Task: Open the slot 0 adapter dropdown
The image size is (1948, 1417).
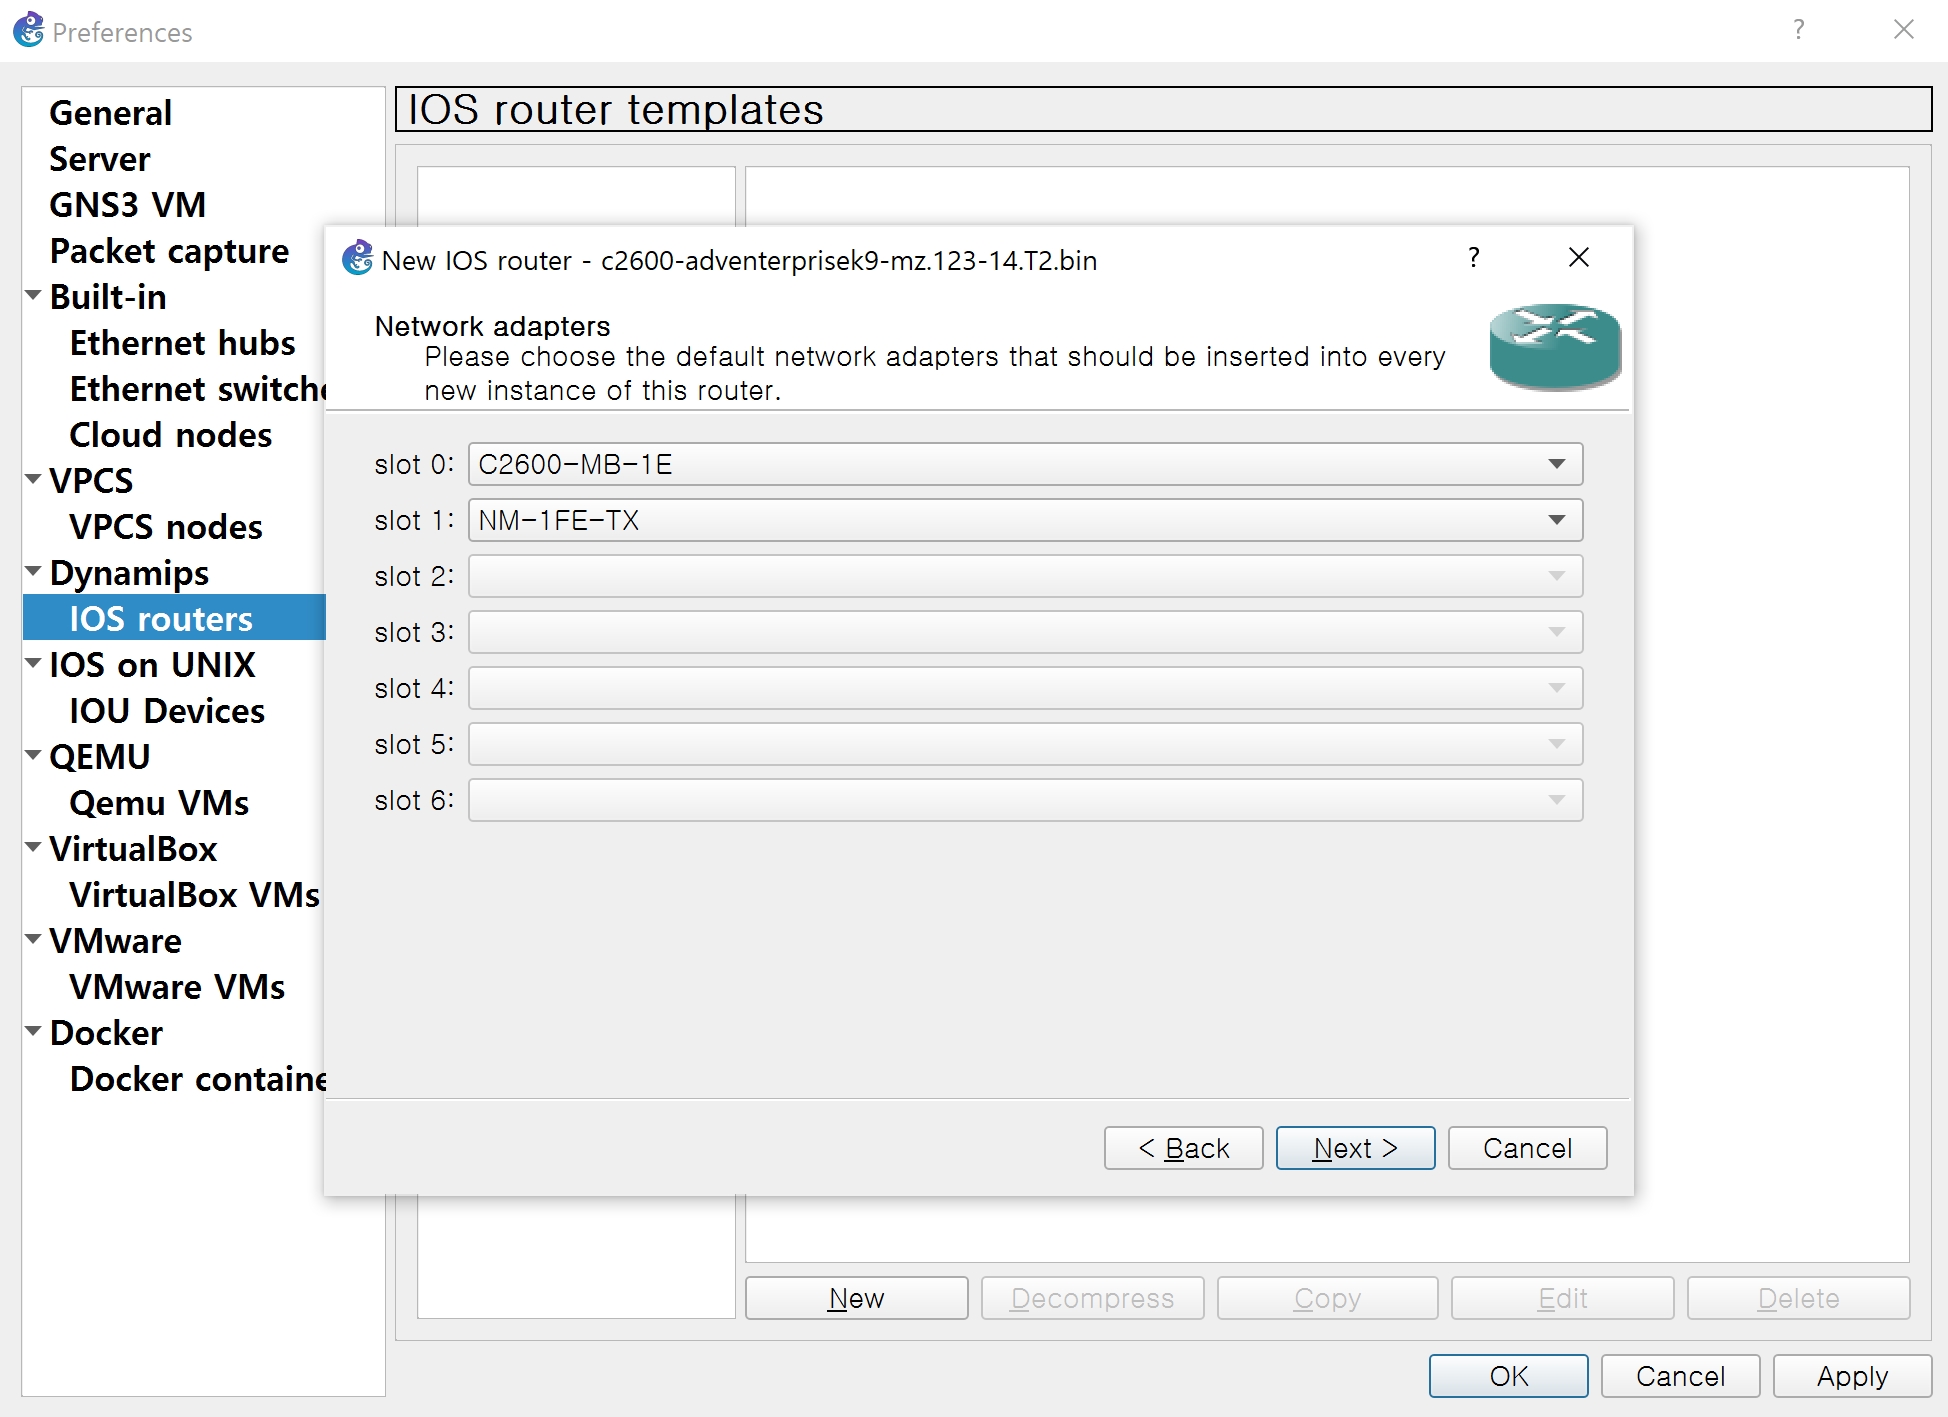Action: click(1025, 464)
